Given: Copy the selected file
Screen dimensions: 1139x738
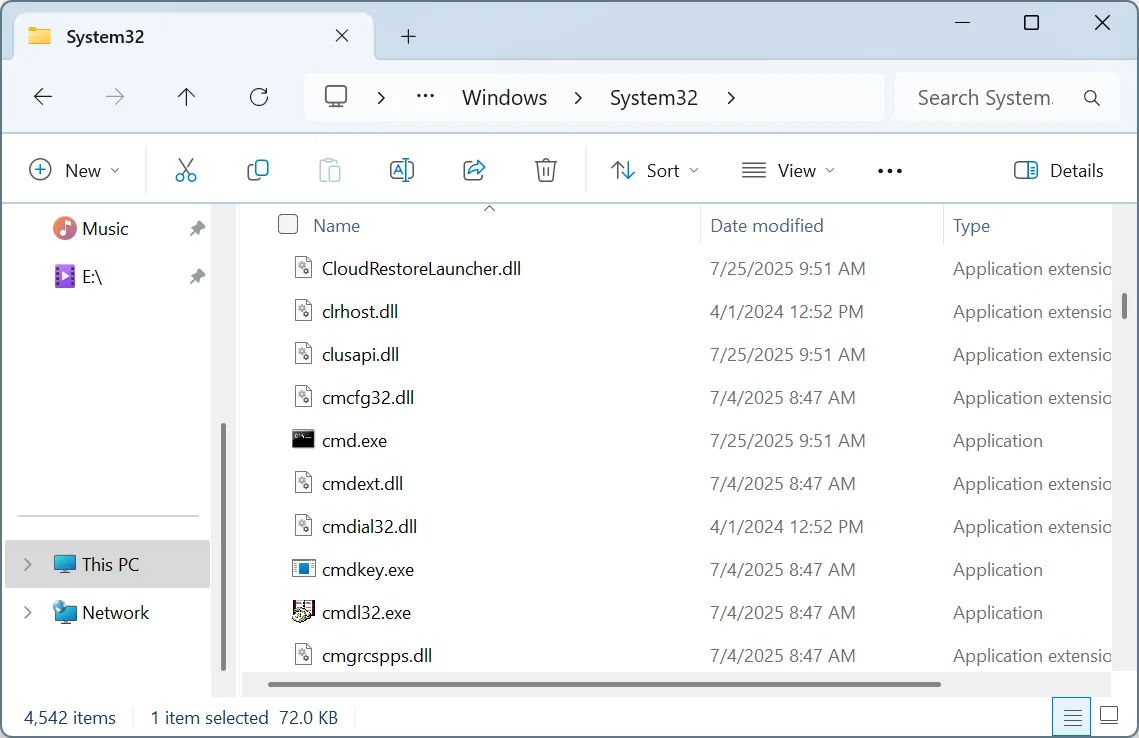Looking at the screenshot, I should (x=258, y=171).
